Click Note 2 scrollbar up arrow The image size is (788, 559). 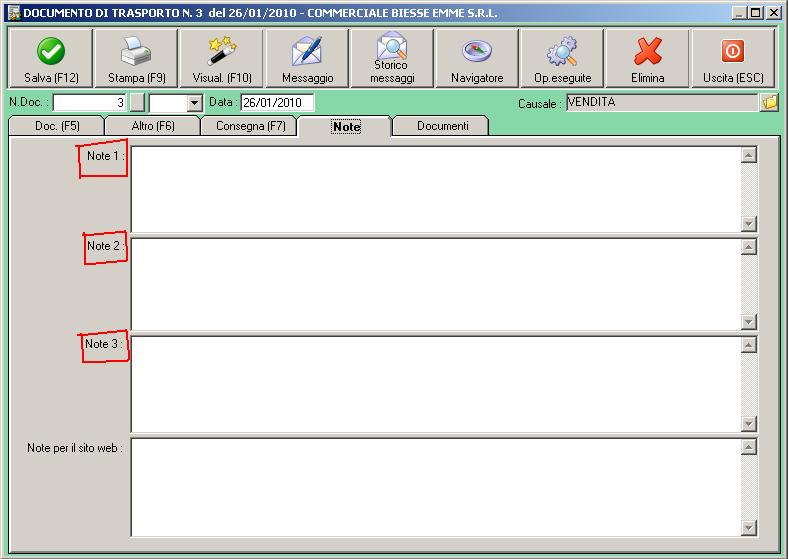(x=749, y=247)
